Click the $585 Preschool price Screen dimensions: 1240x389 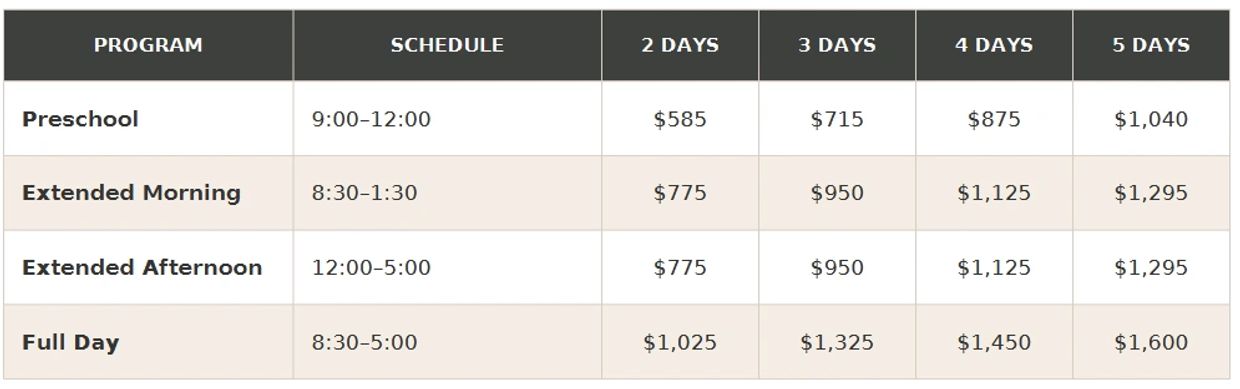pos(680,119)
